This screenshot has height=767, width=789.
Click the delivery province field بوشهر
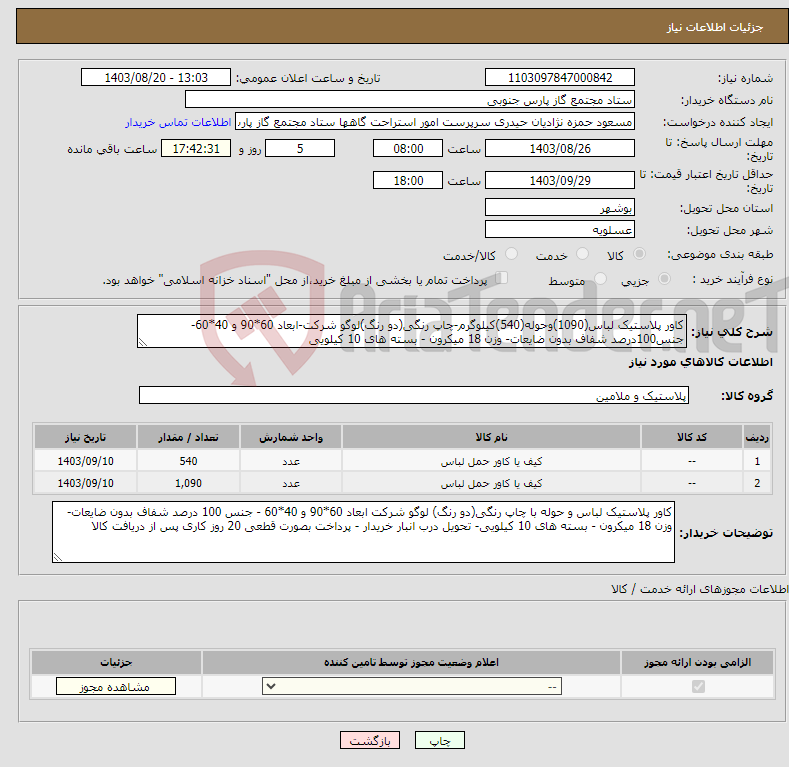point(560,207)
